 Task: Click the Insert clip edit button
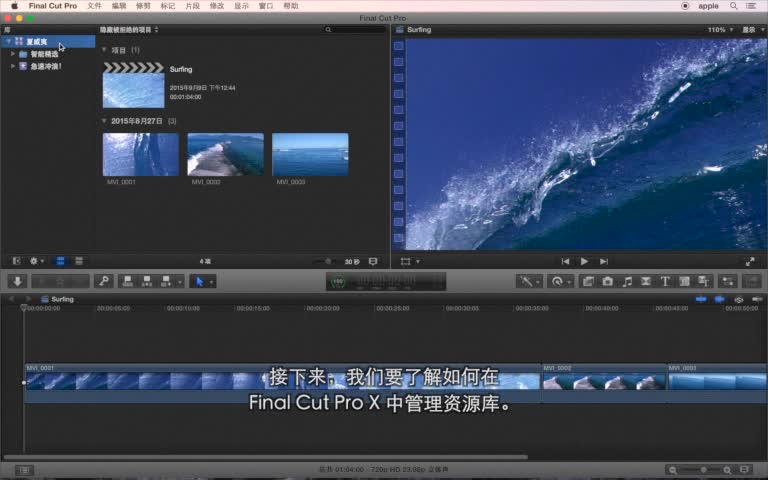146,281
